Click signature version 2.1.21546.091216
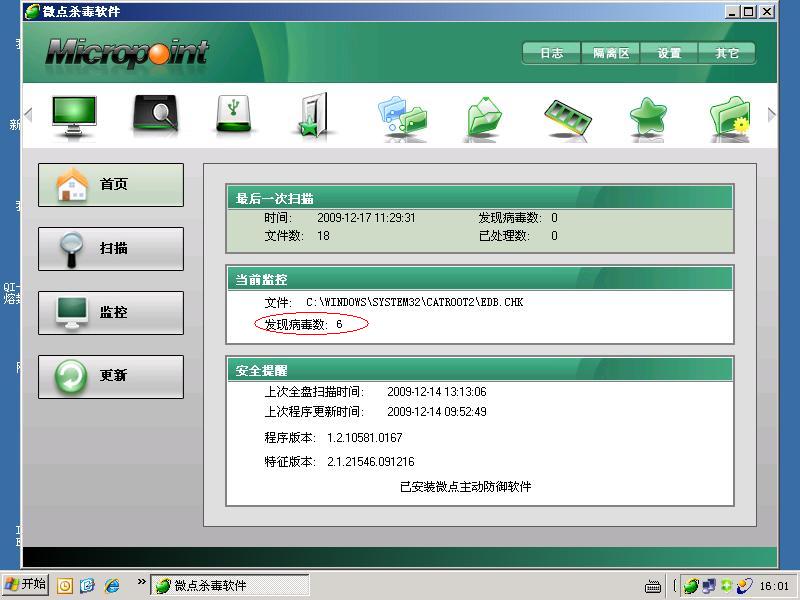The width and height of the screenshot is (800, 600). tap(370, 462)
